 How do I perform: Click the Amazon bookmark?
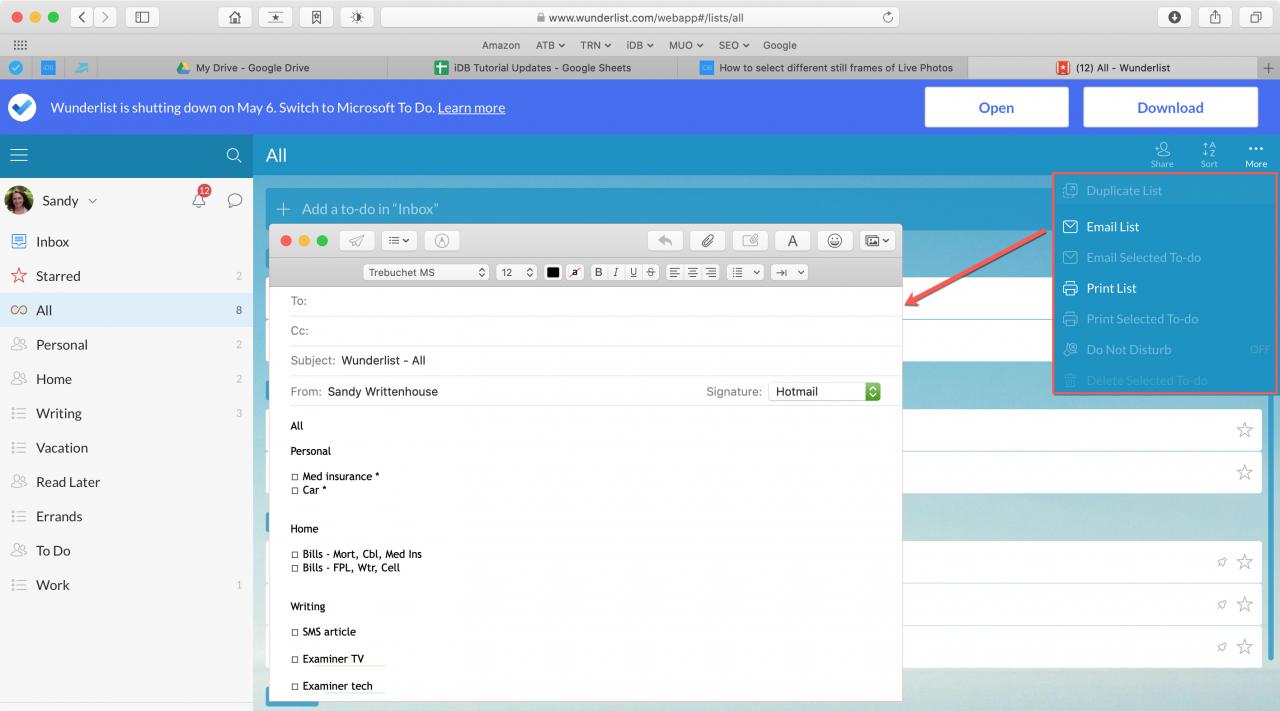pos(500,45)
